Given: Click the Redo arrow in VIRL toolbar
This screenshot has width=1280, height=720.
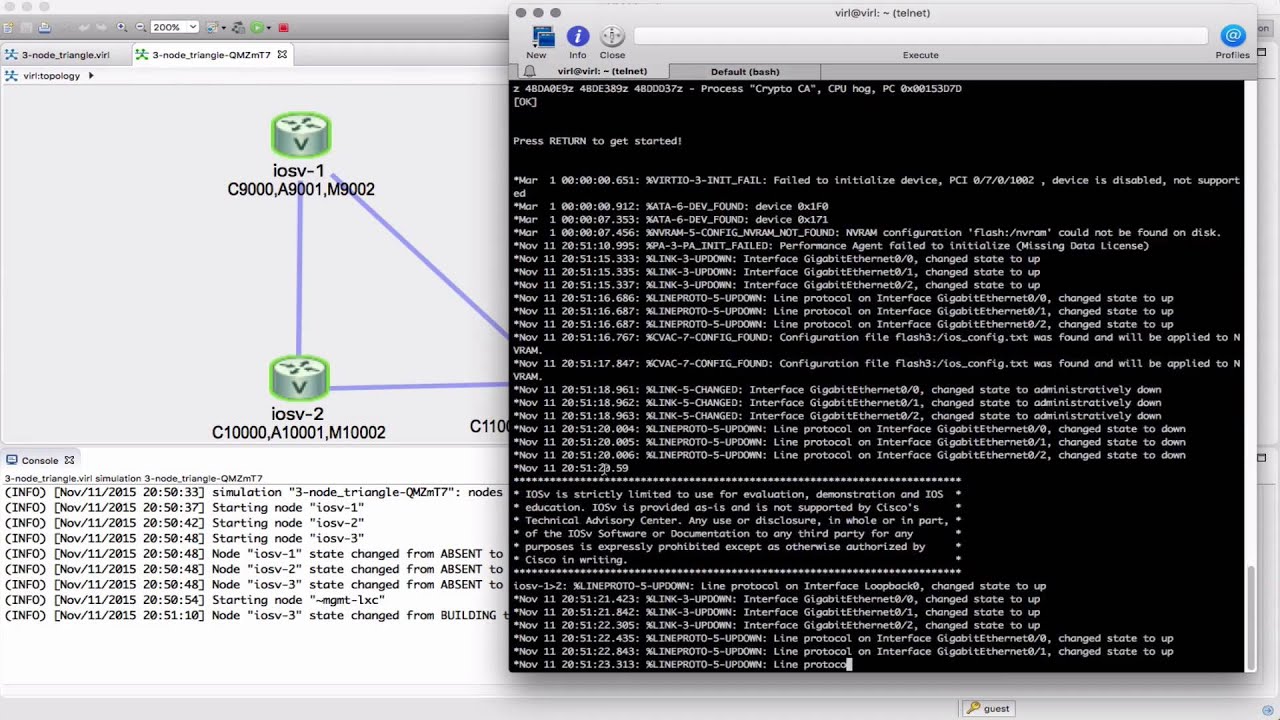Looking at the screenshot, I should (x=101, y=27).
